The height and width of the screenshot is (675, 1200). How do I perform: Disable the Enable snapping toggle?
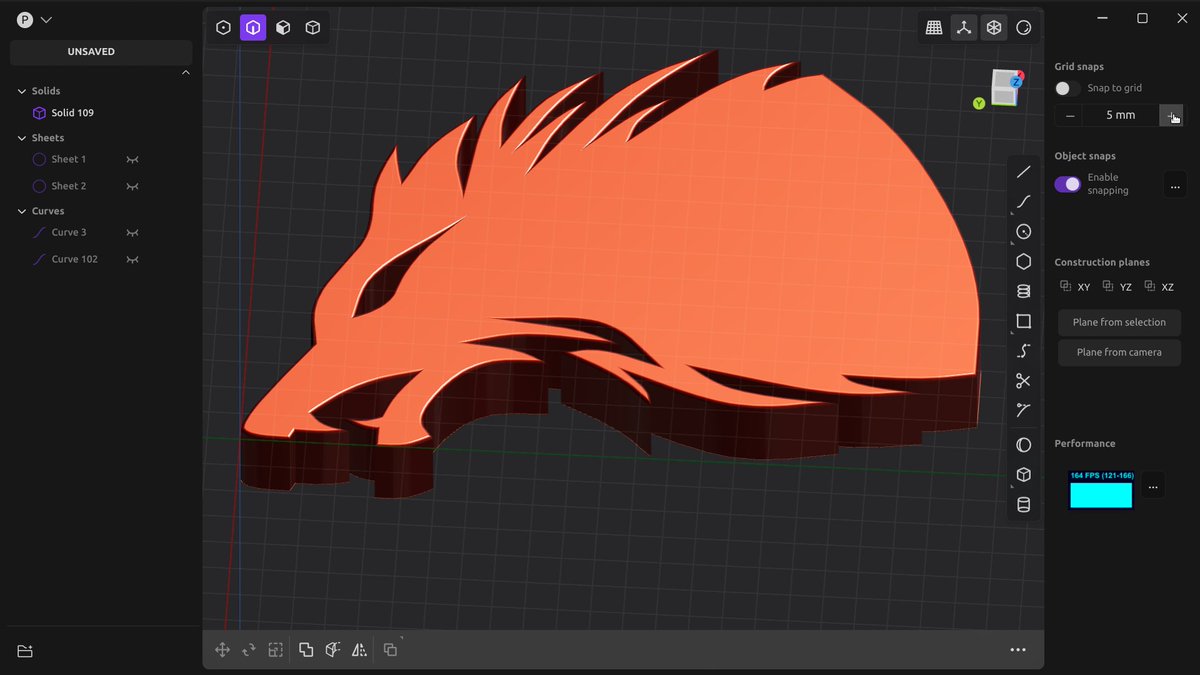coord(1066,184)
